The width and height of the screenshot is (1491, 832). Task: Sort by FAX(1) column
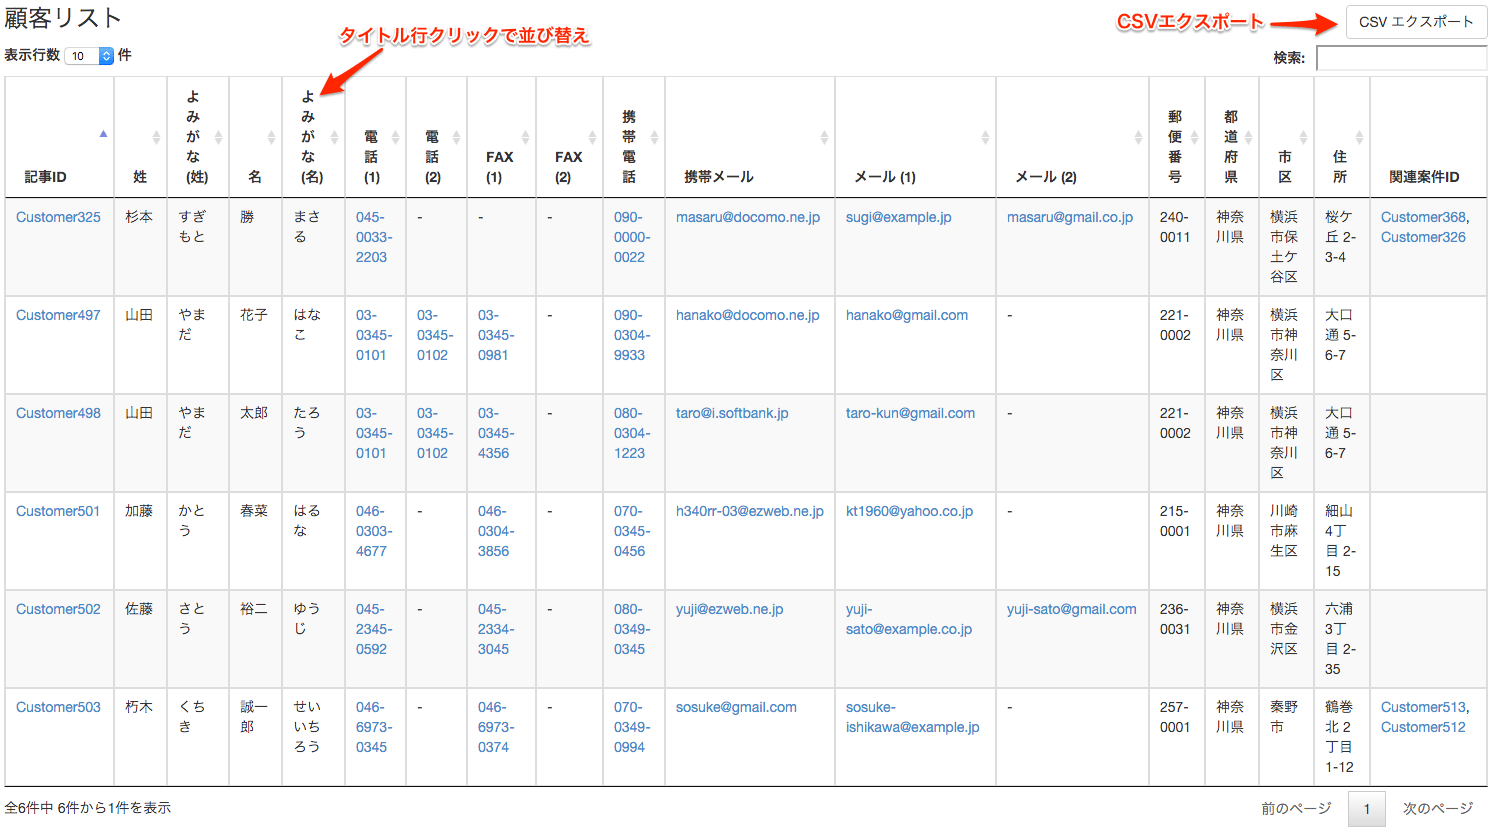(525, 137)
